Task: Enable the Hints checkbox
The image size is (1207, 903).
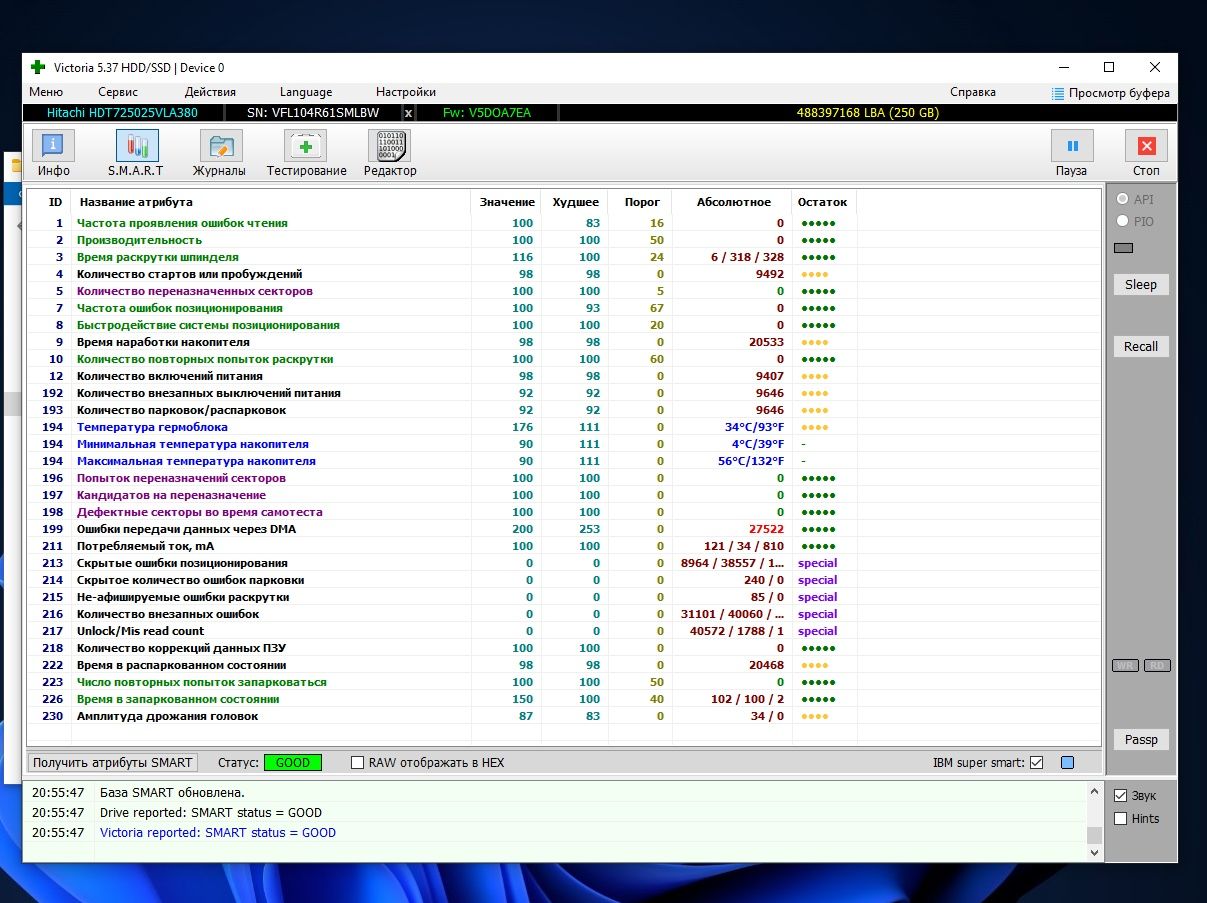Action: [x=1121, y=818]
